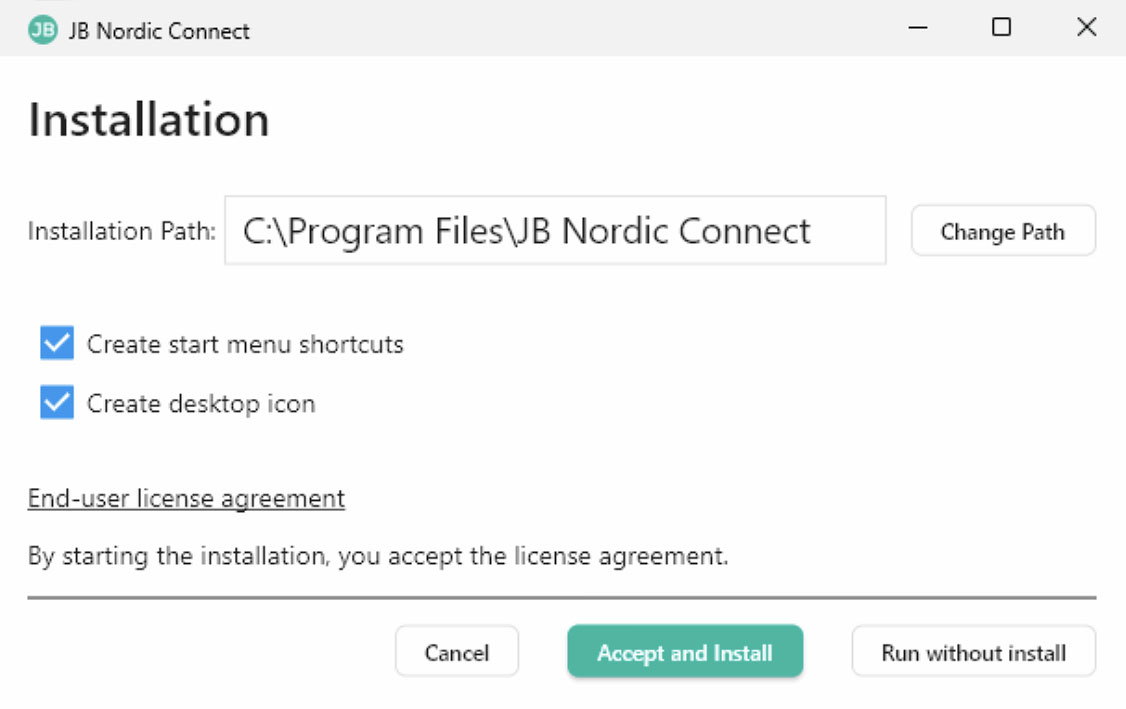This screenshot has height=709, width=1126.
Task: Click the teal install button labeled Accept and Install
Action: point(685,651)
